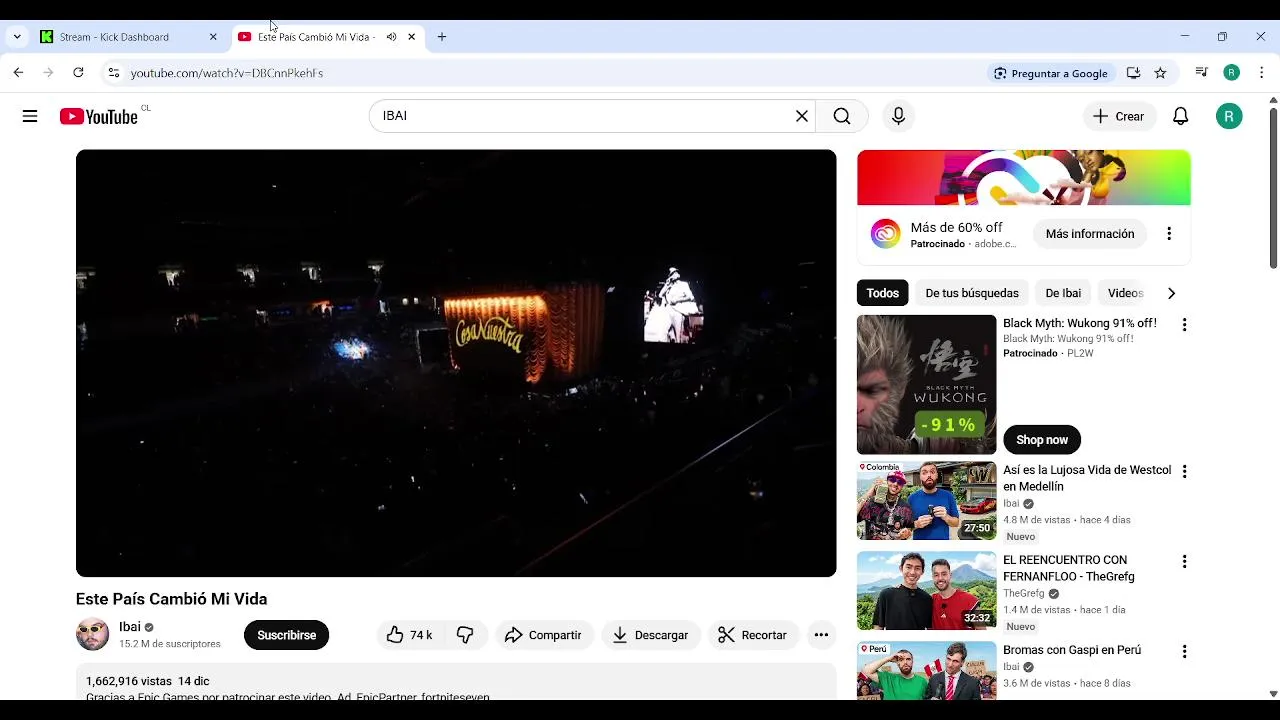
Task: Dislike the video with thumbs down
Action: (x=465, y=635)
